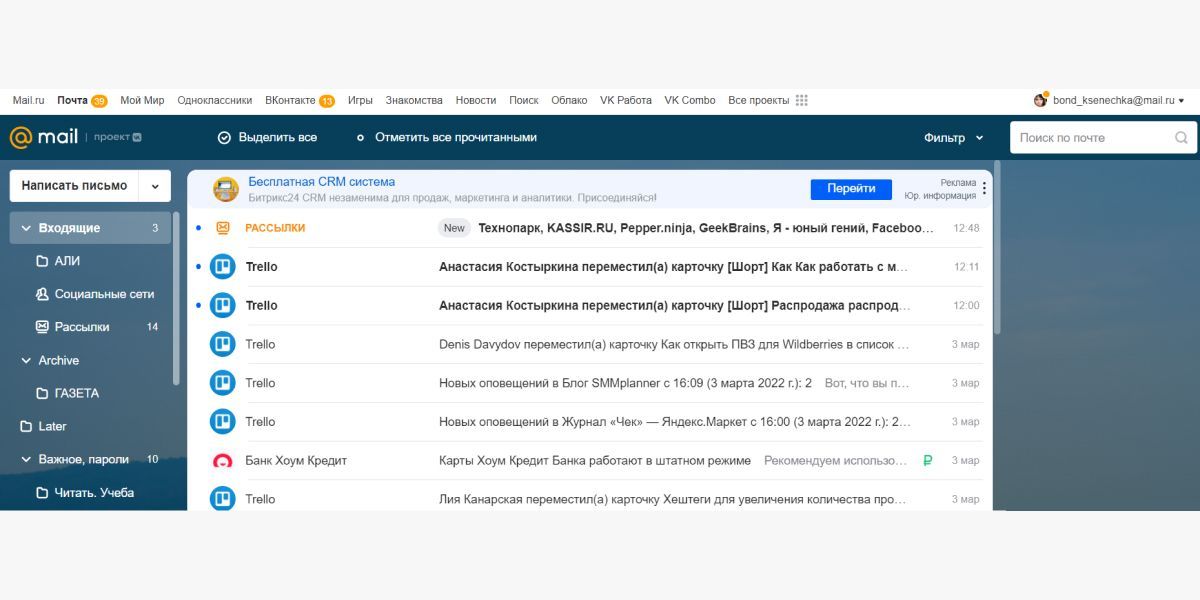Click the Bitrix24 ad icon

click(225, 189)
